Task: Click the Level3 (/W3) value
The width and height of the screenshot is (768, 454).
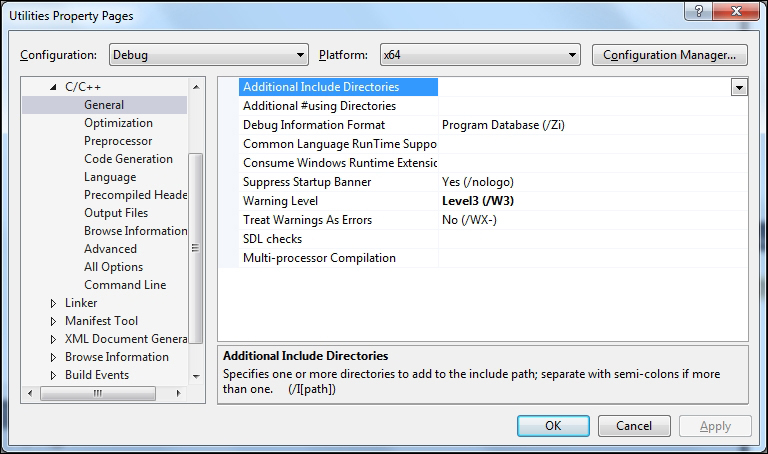Action: point(478,201)
